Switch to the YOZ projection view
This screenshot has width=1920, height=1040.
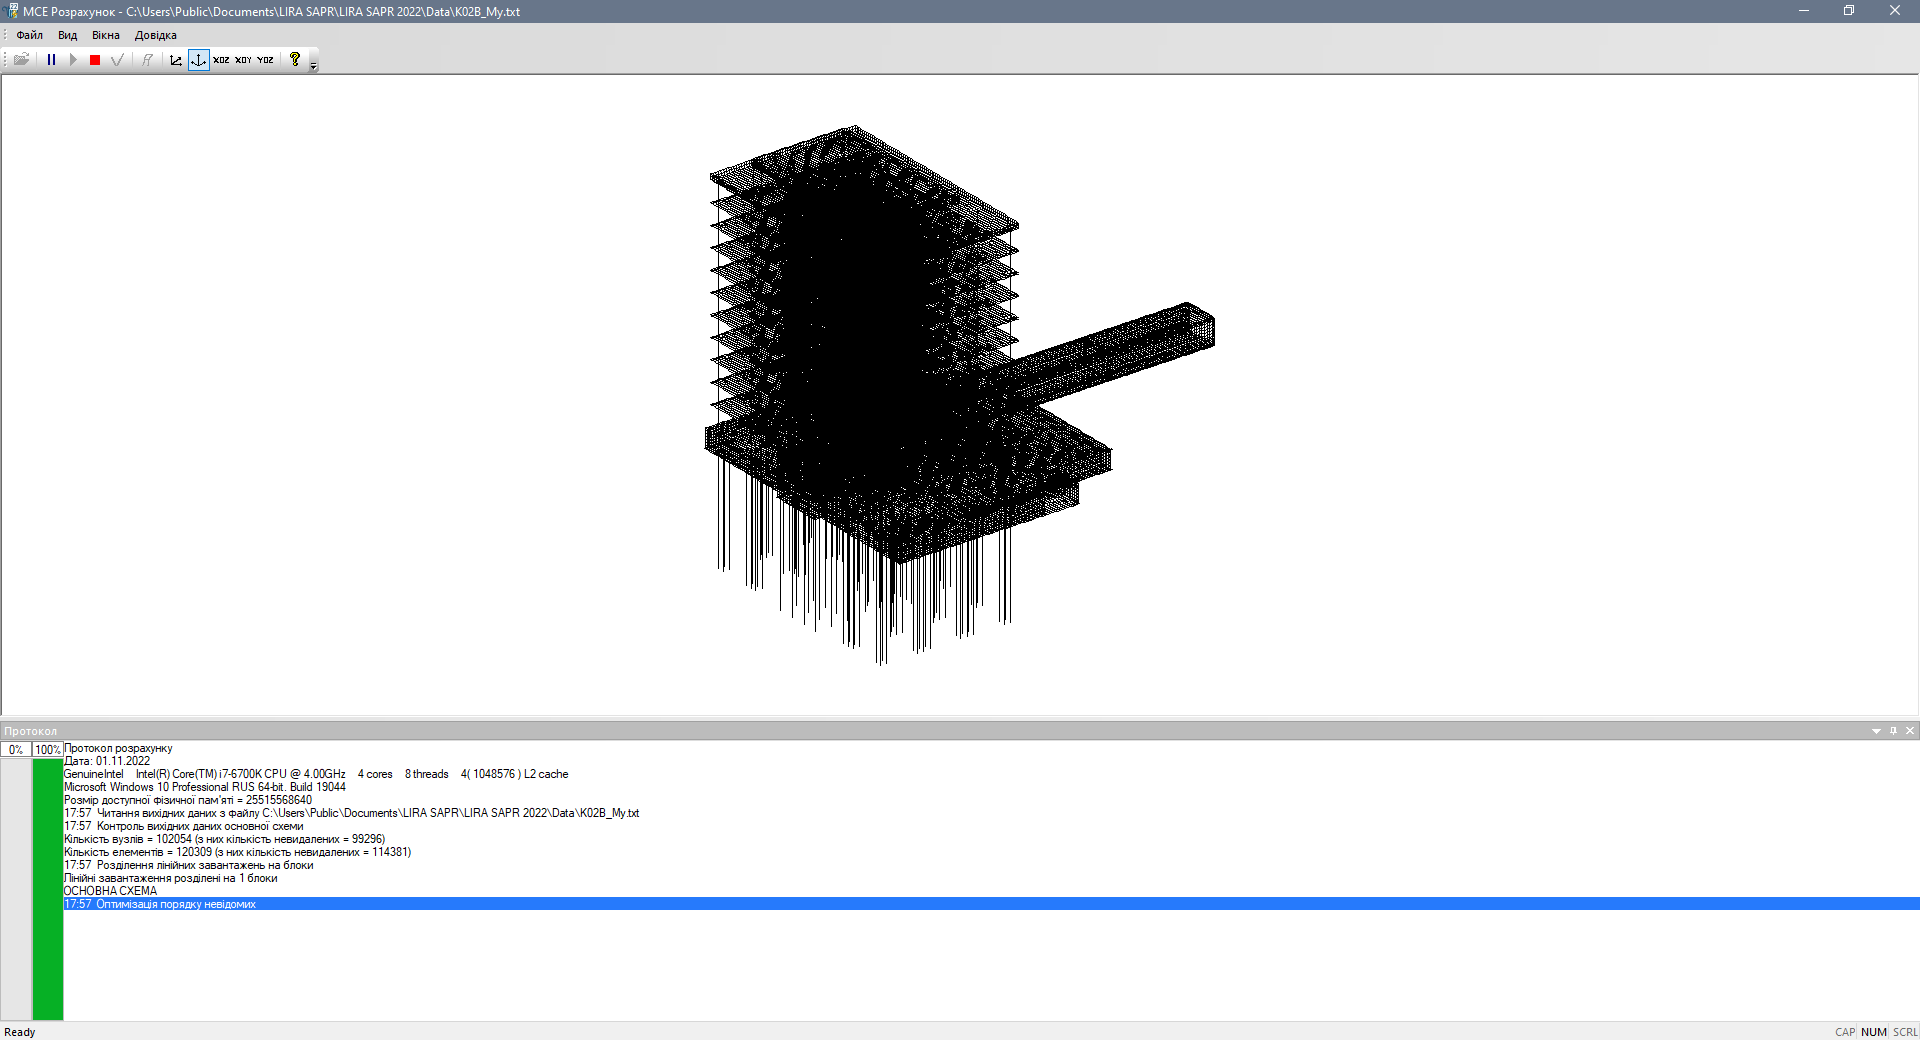(265, 60)
